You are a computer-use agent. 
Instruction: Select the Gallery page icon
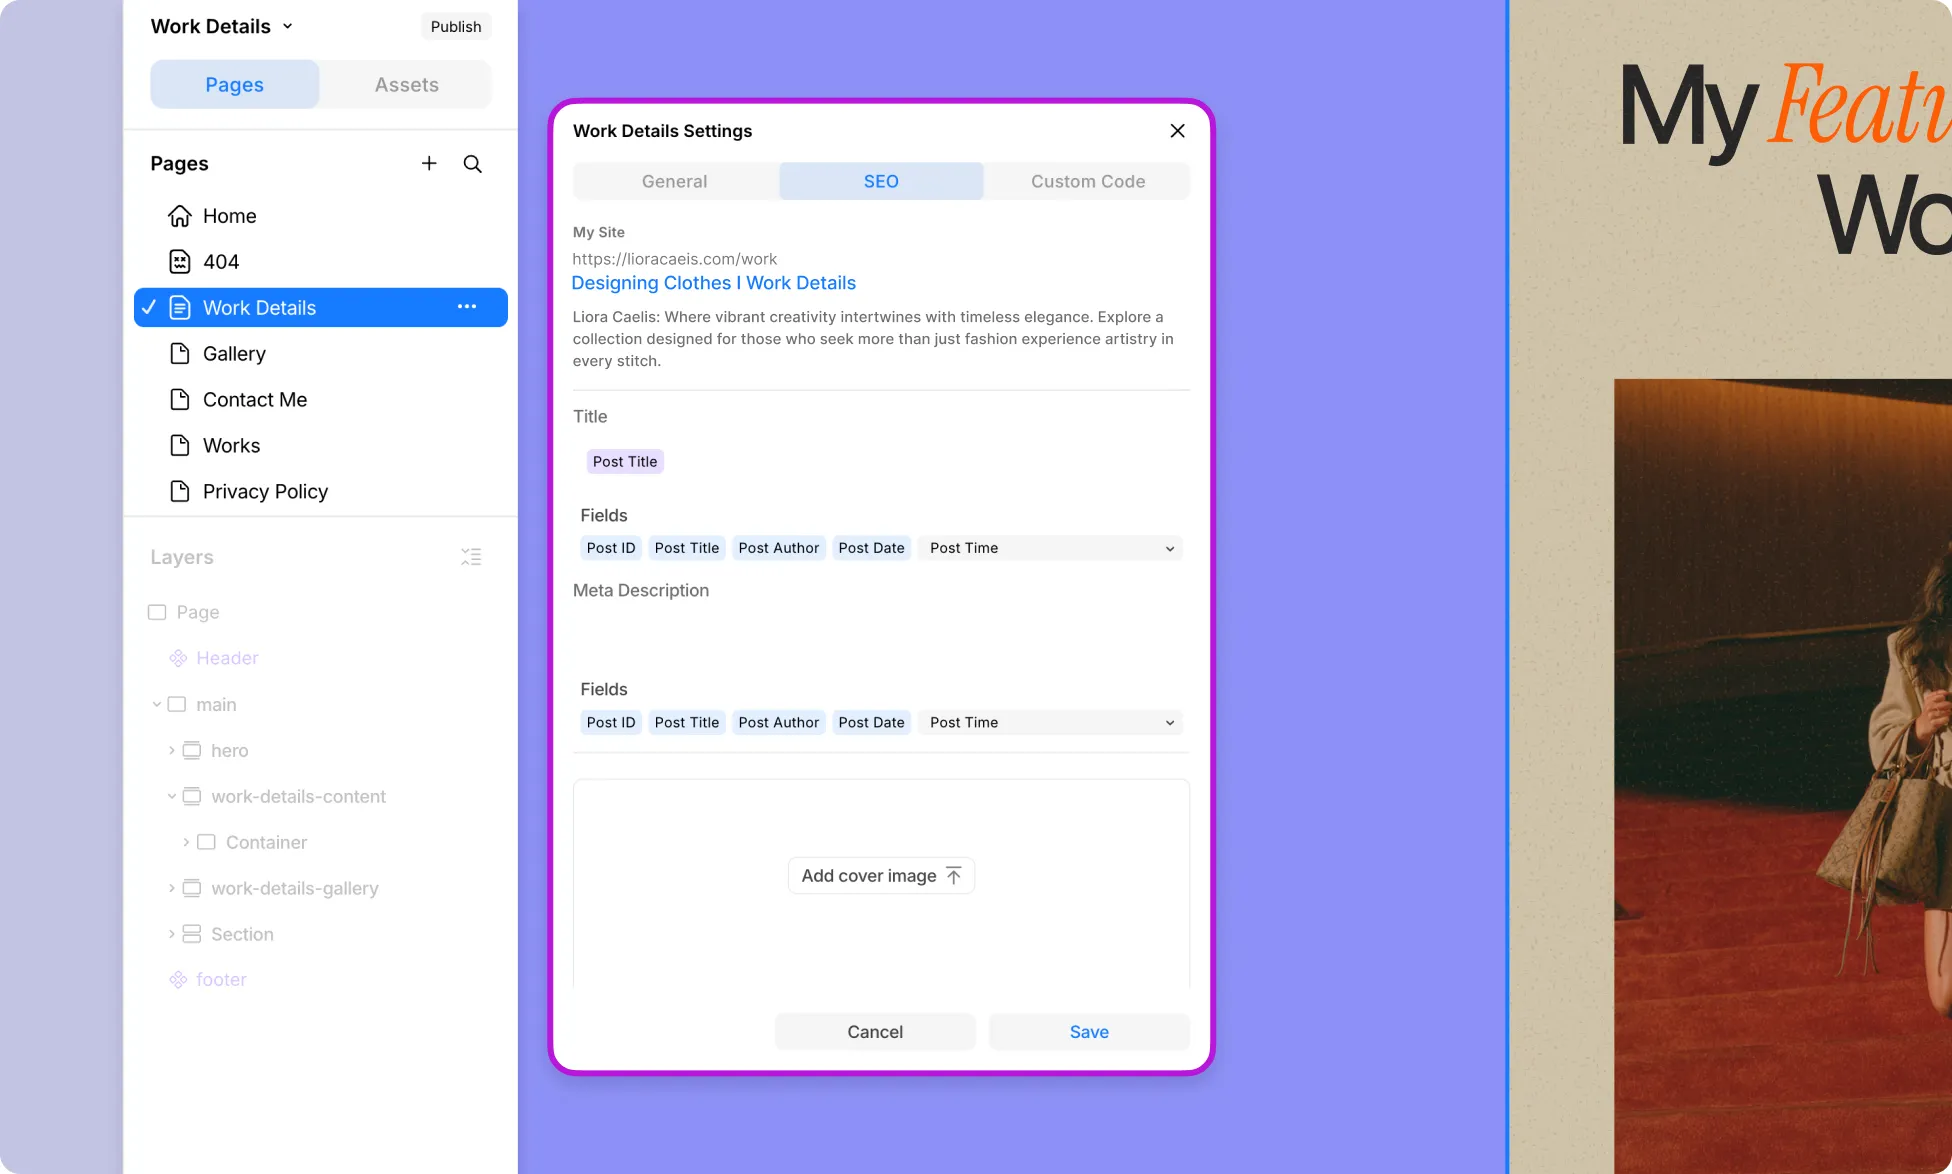point(180,354)
